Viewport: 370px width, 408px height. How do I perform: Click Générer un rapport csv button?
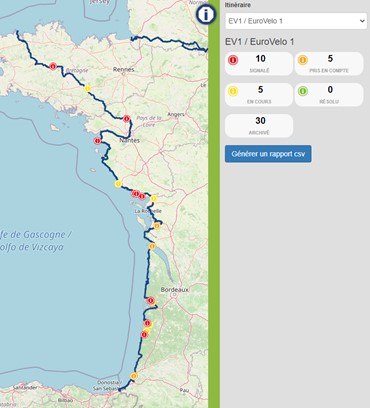[x=268, y=154]
